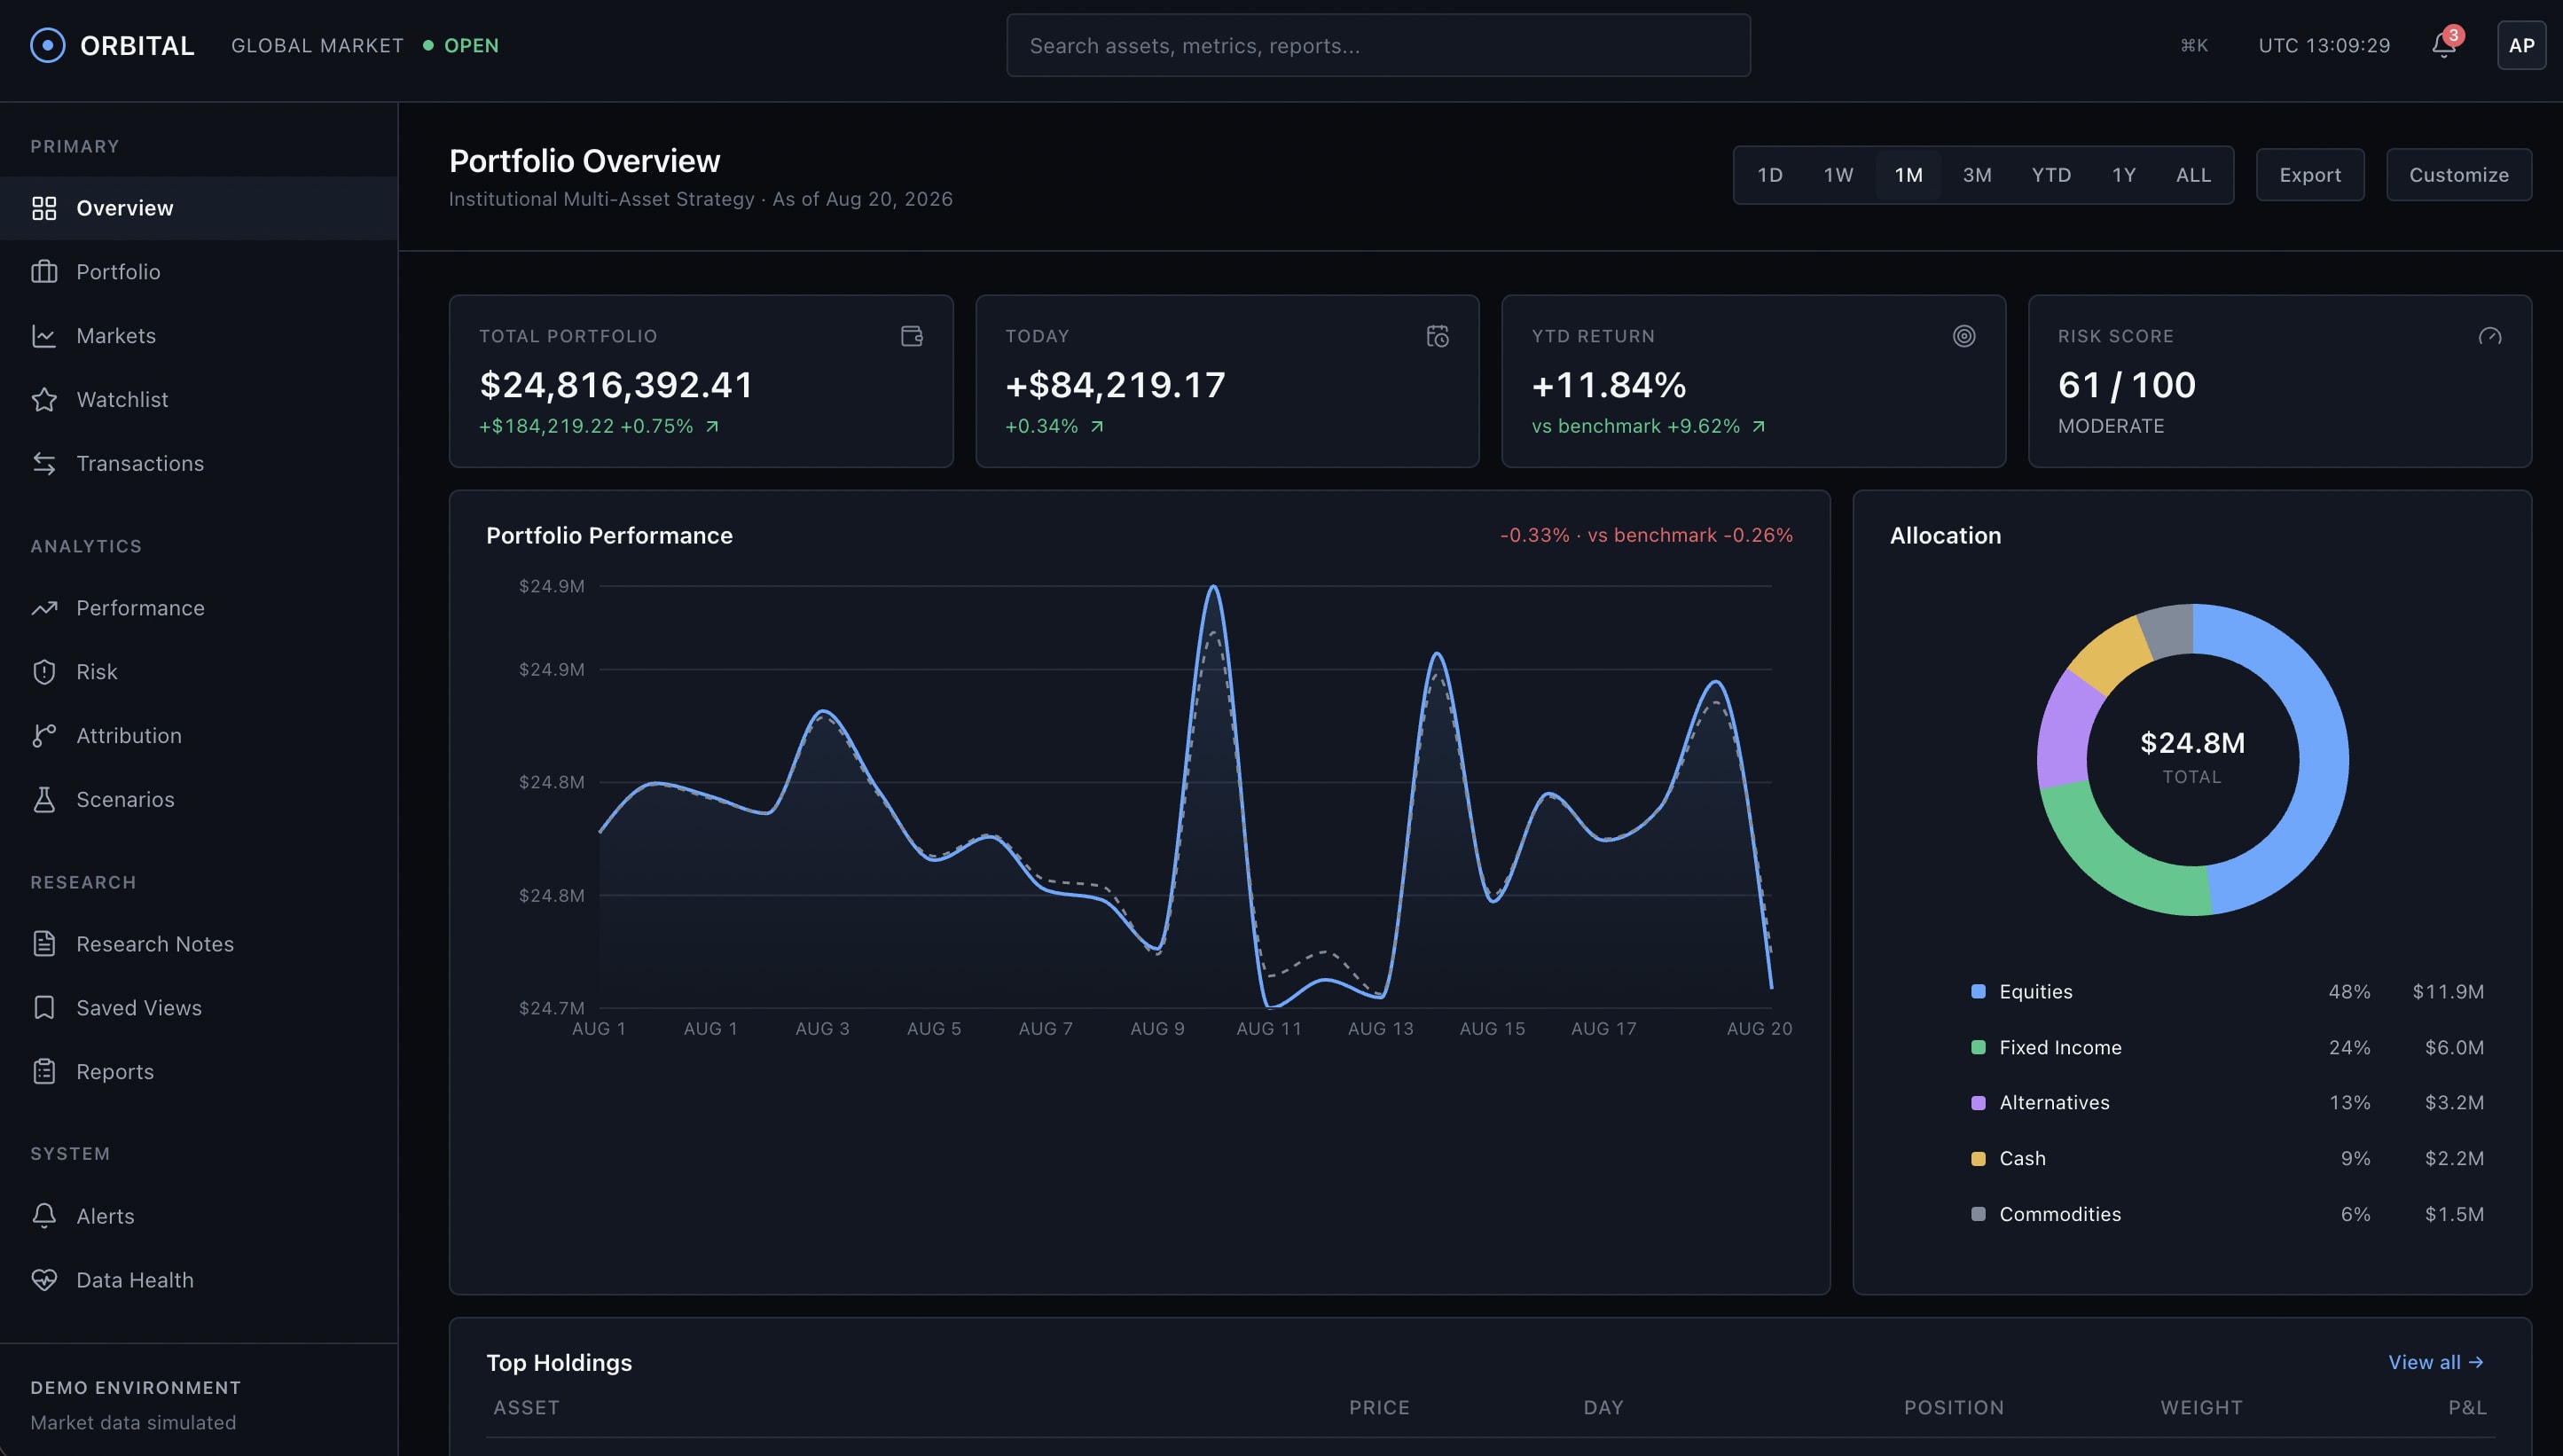The height and width of the screenshot is (1456, 2563).
Task: Click the Commodities gray legend swatch
Action: click(x=1978, y=1214)
